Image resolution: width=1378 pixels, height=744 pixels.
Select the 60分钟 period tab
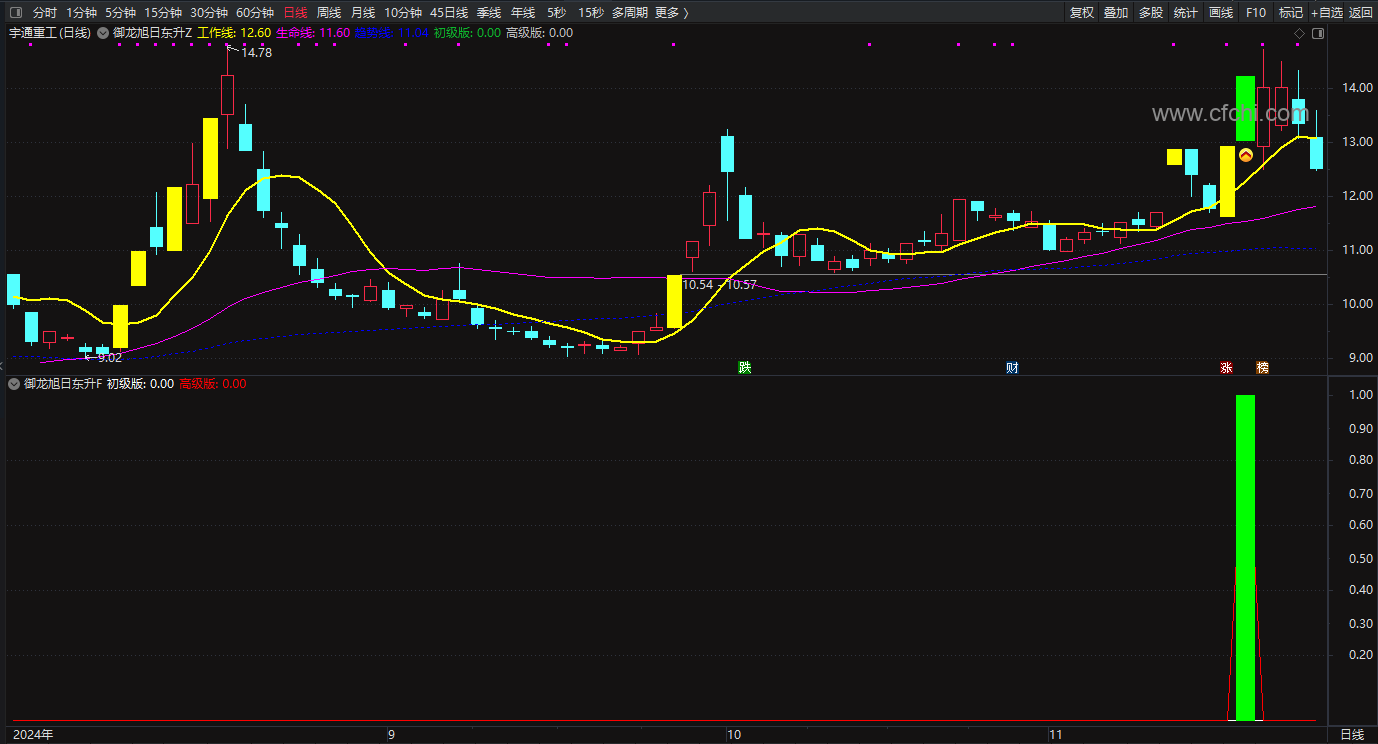click(x=255, y=13)
